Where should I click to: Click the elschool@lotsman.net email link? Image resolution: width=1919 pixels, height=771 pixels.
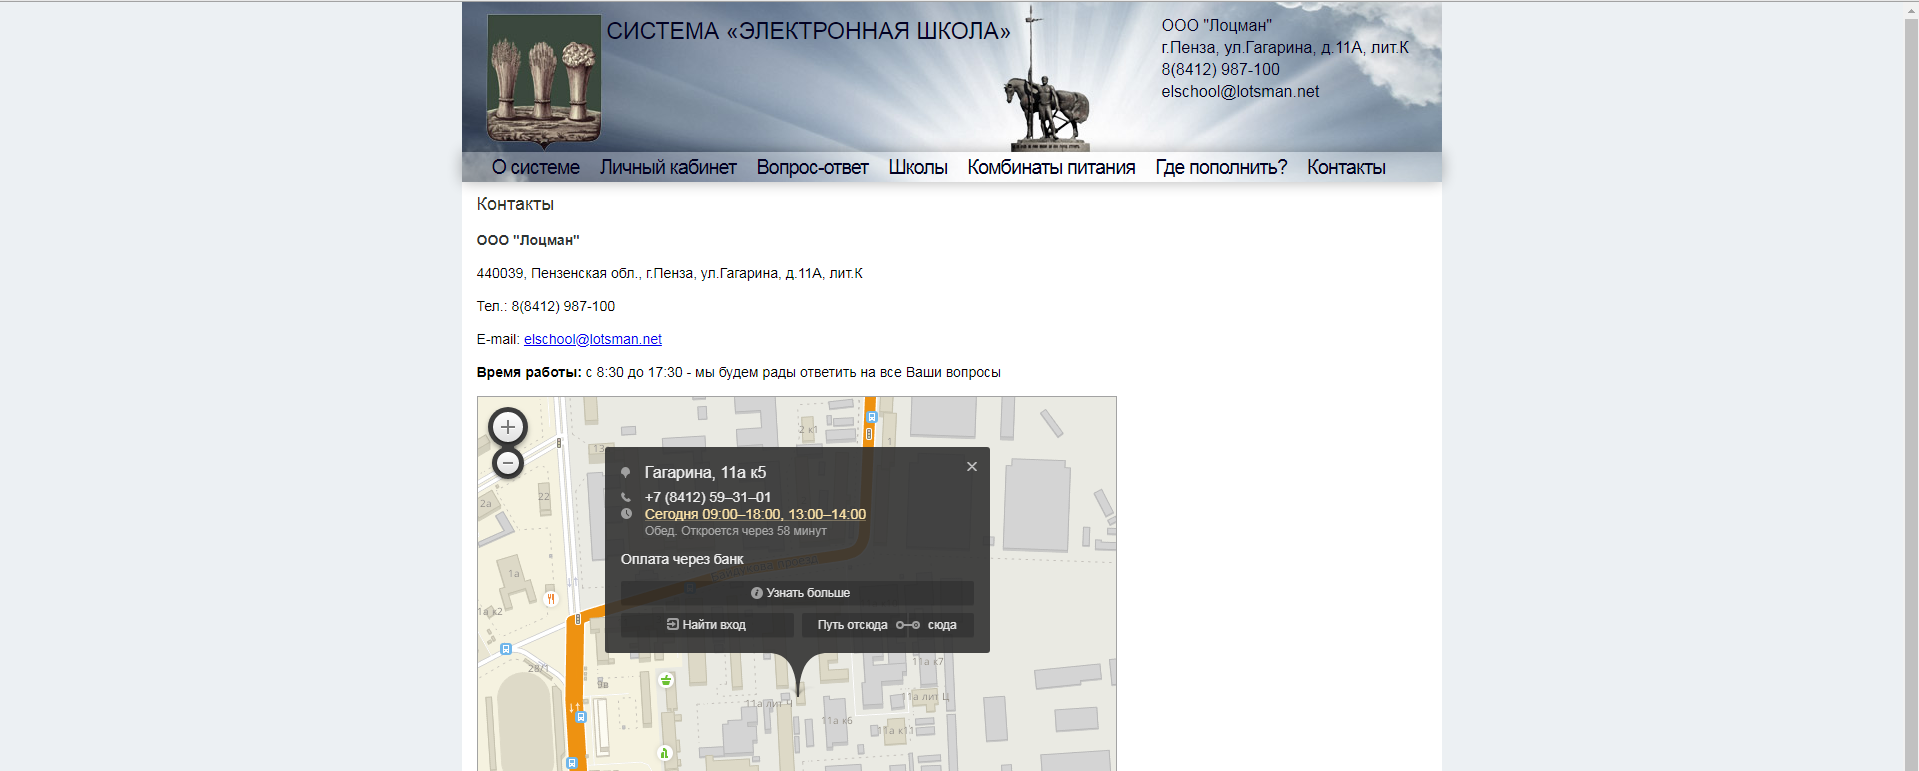(x=593, y=340)
